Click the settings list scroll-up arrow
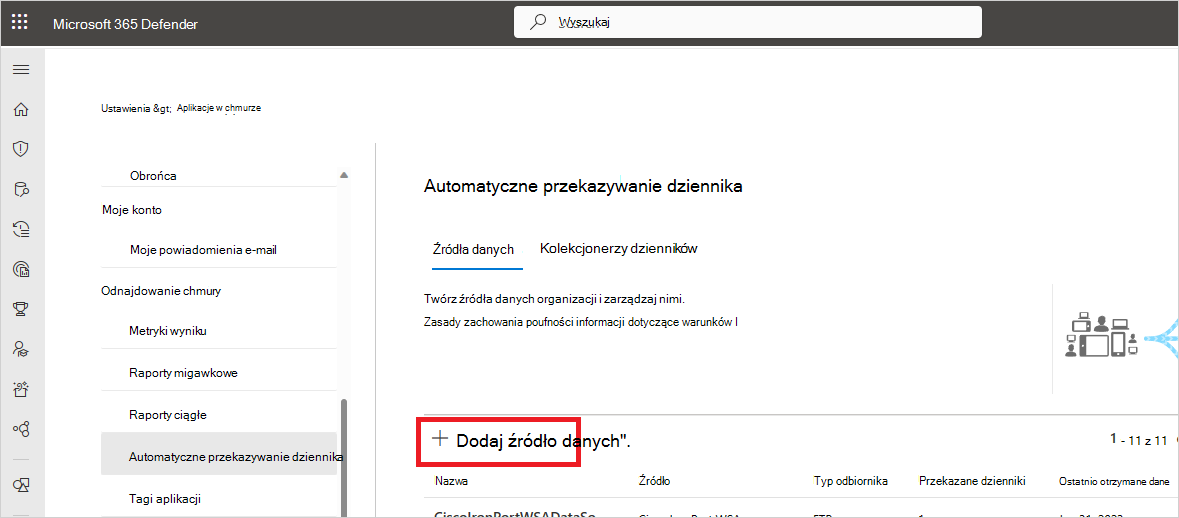 point(344,175)
